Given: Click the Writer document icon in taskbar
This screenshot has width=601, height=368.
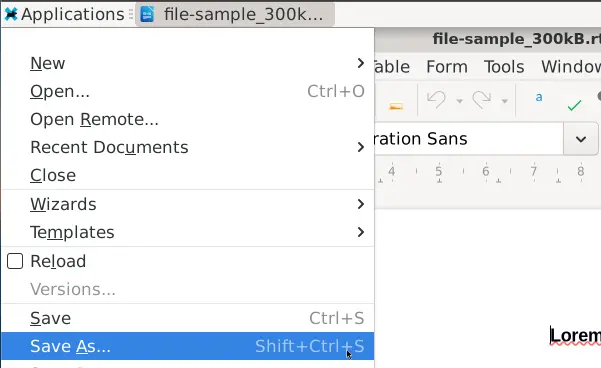Looking at the screenshot, I should 147,15.
